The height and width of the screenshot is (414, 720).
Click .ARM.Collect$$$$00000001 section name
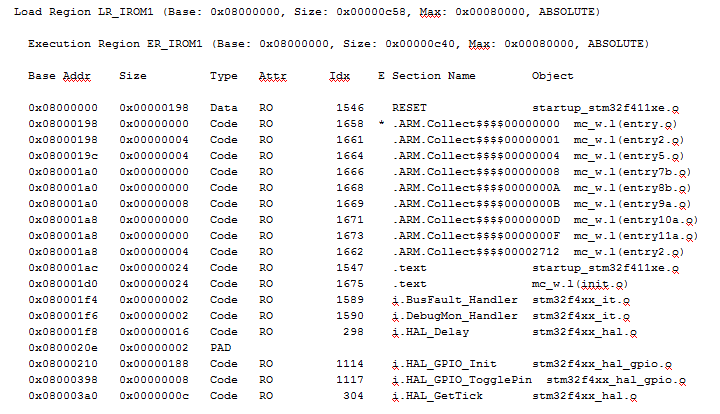click(x=476, y=140)
